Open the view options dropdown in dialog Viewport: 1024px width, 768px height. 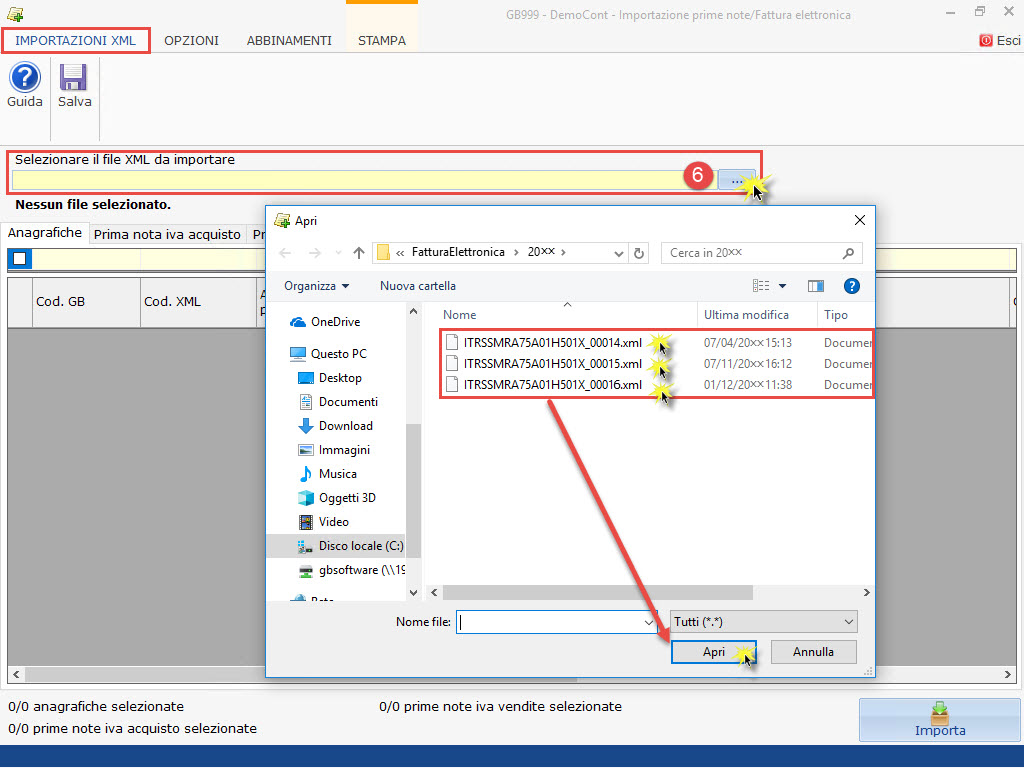pyautogui.click(x=783, y=286)
